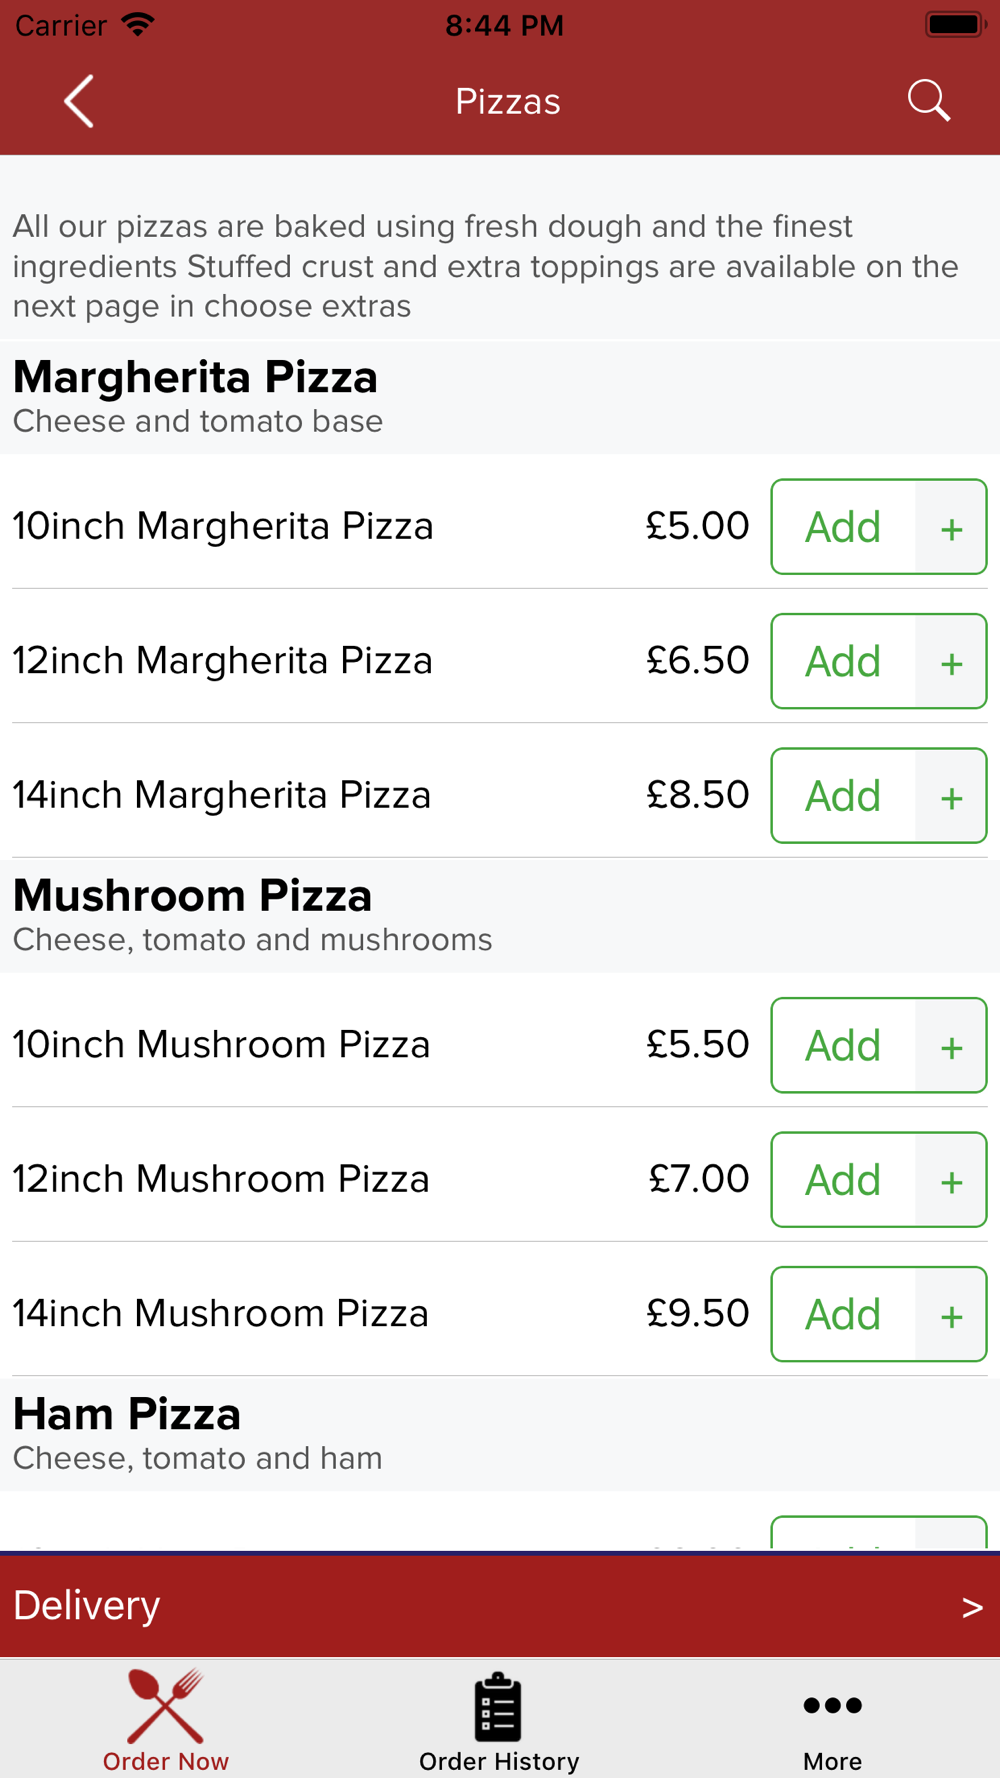This screenshot has height=1778, width=1000.
Task: Add 10inch Margherita Pizza to order
Action: (843, 528)
